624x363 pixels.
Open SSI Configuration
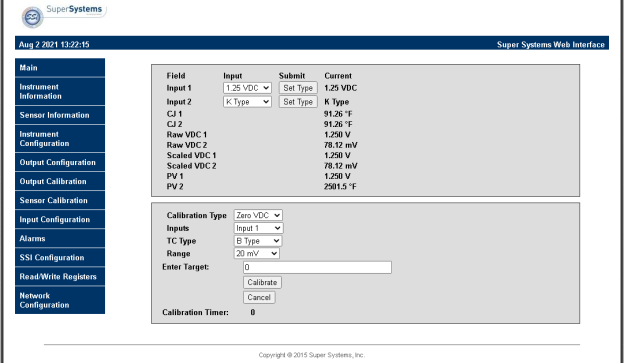point(60,258)
